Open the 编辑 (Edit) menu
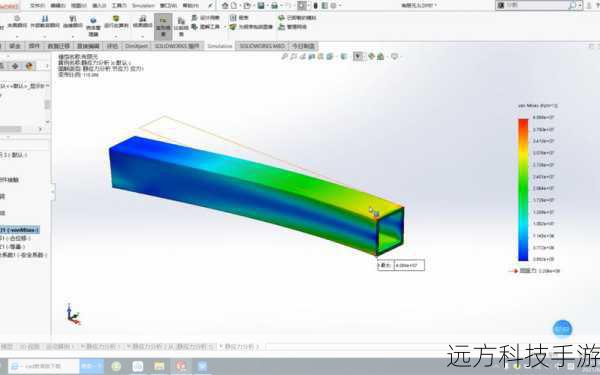This screenshot has height=375, width=600. (x=58, y=5)
